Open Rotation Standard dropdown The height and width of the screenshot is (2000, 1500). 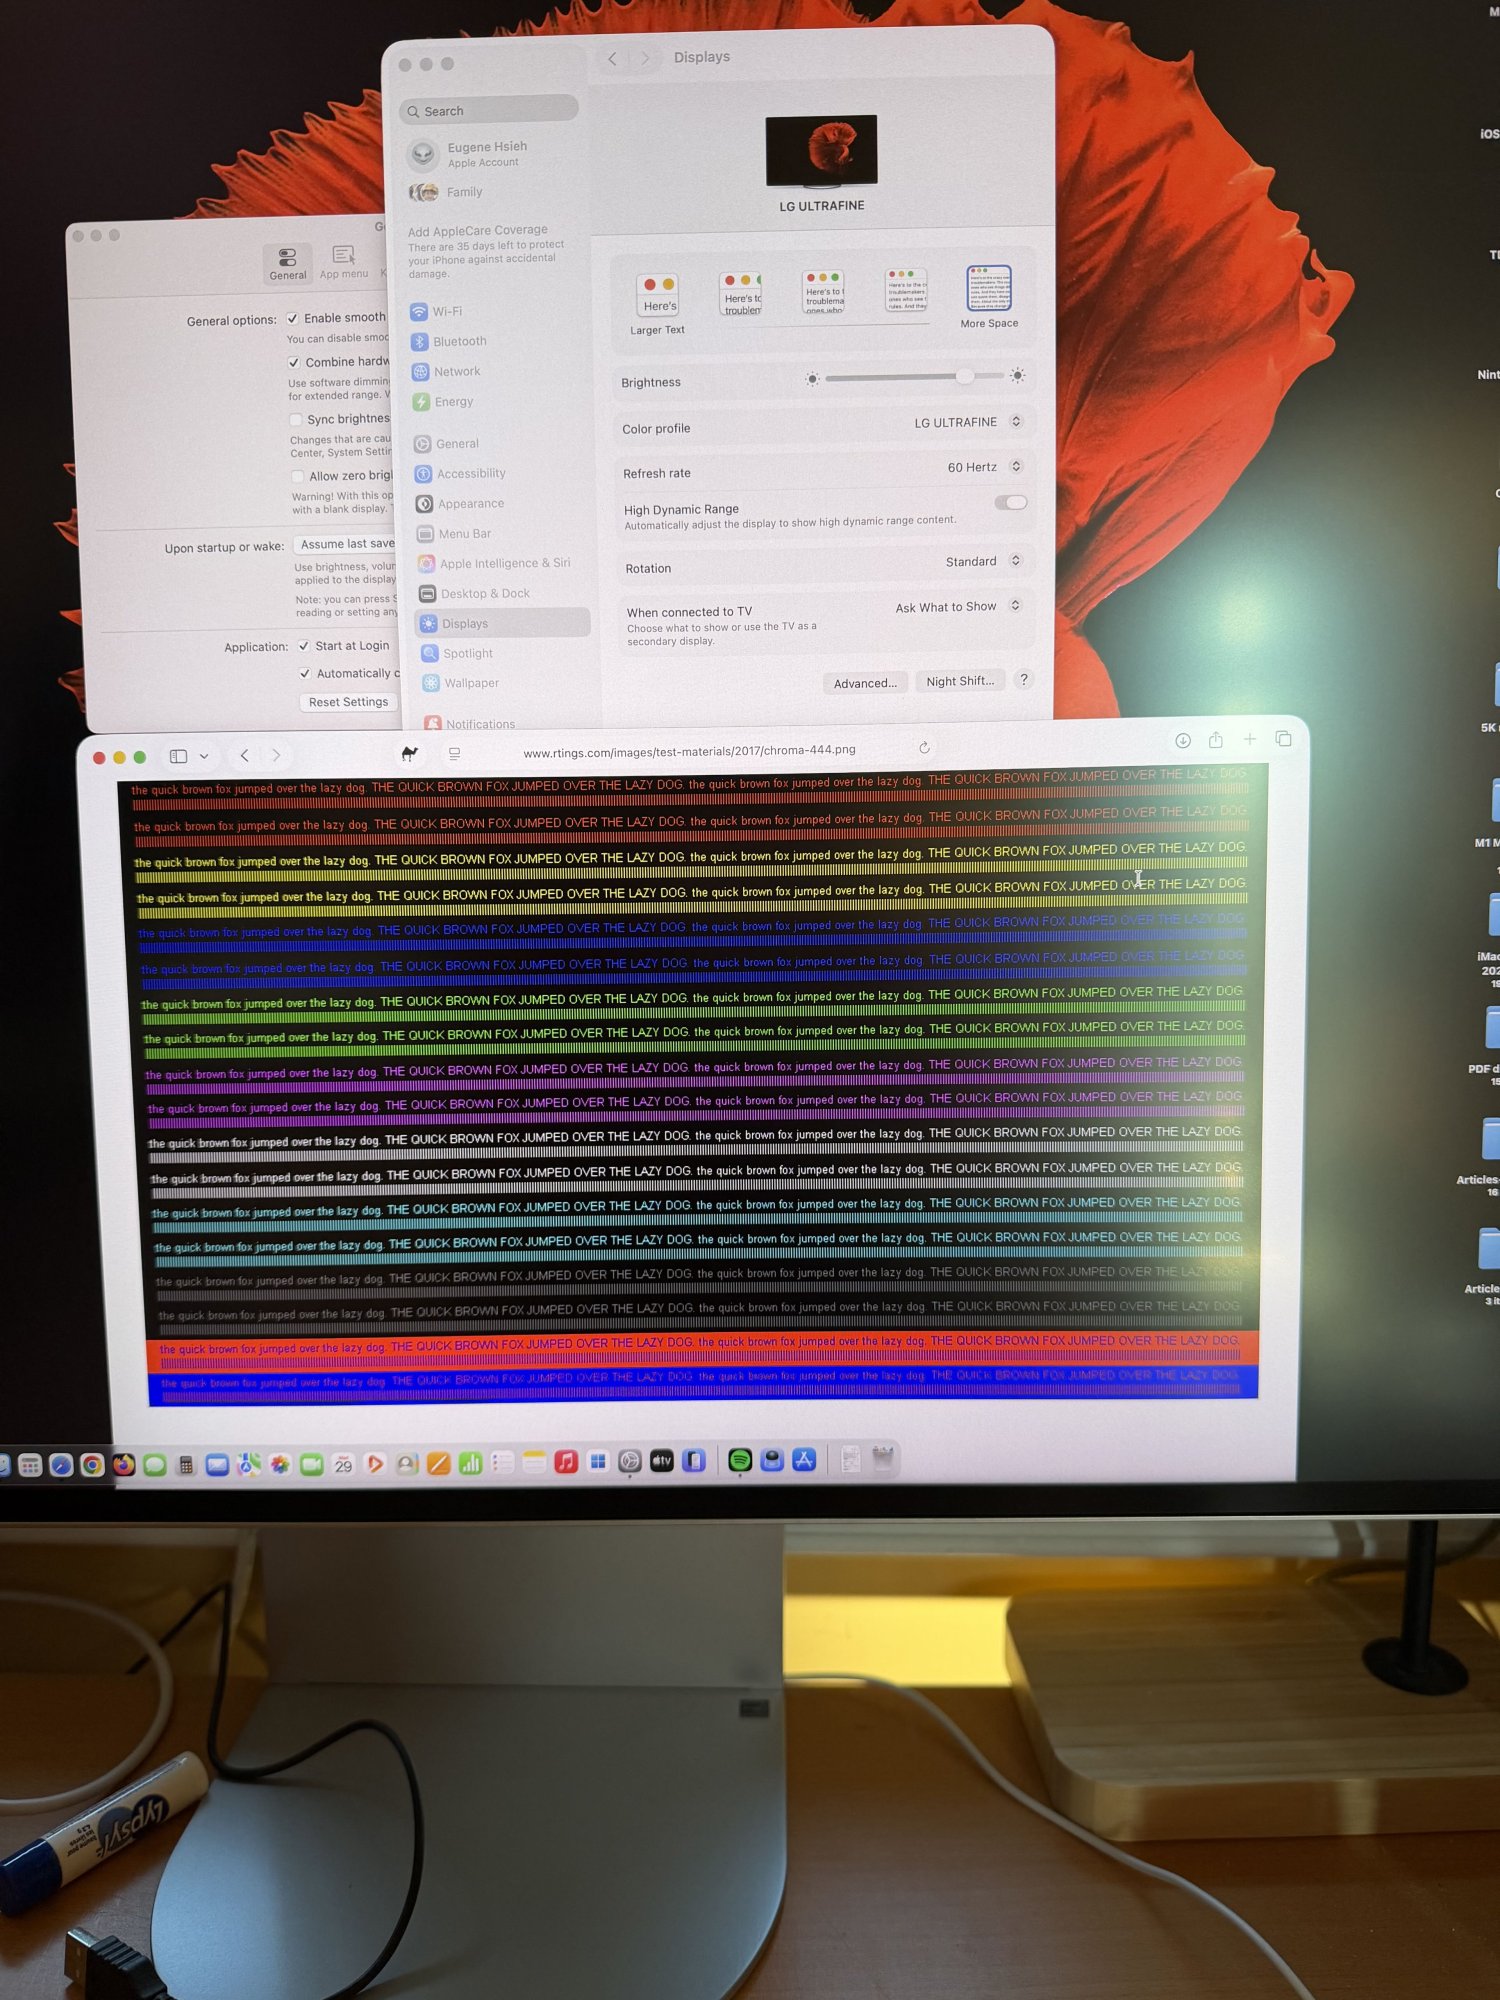(x=983, y=561)
